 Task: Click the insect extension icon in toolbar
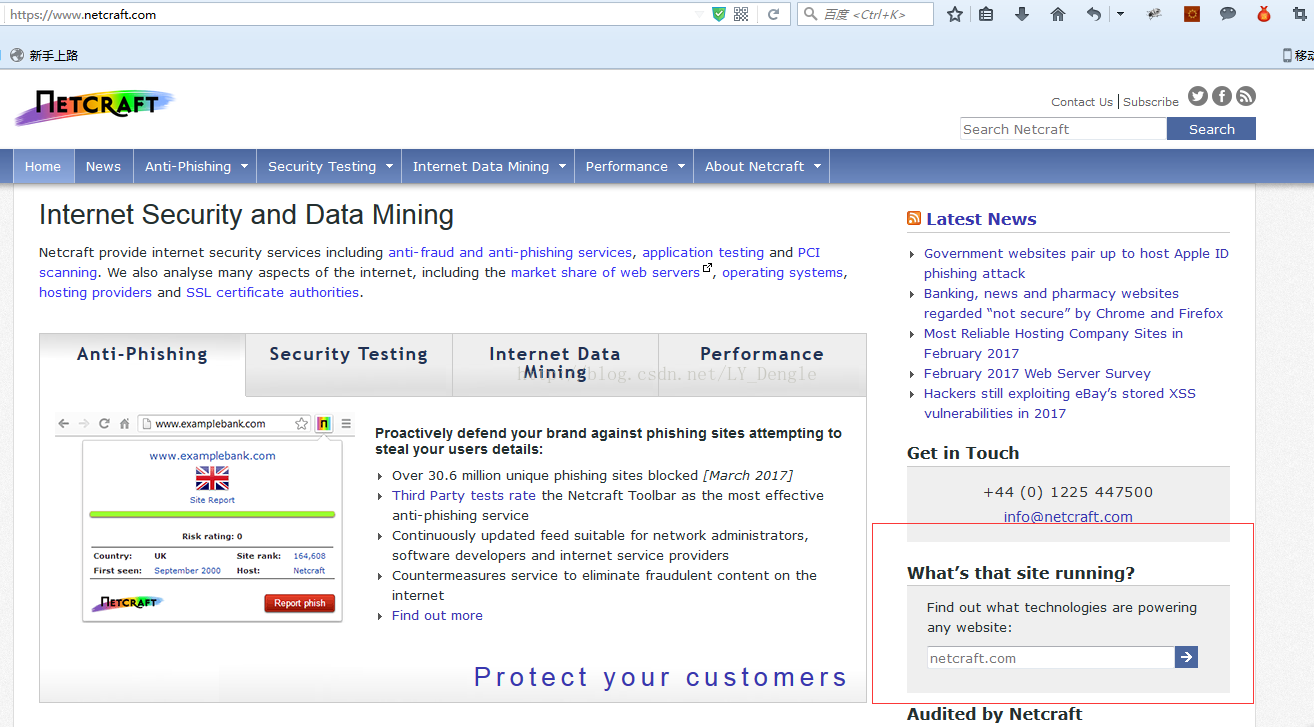(1155, 14)
